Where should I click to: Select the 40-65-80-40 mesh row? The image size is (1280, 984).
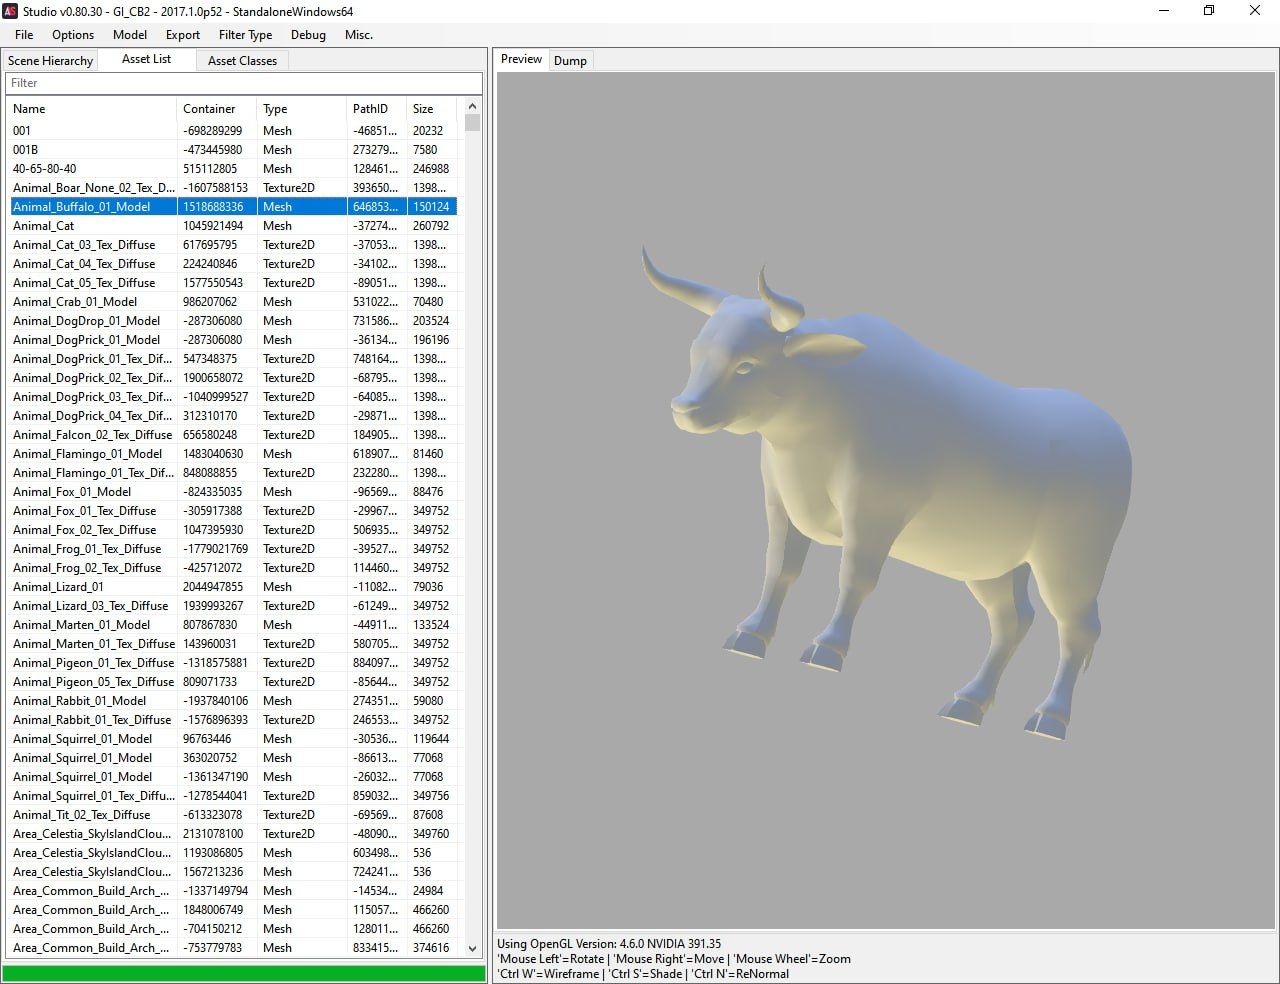[x=233, y=169]
